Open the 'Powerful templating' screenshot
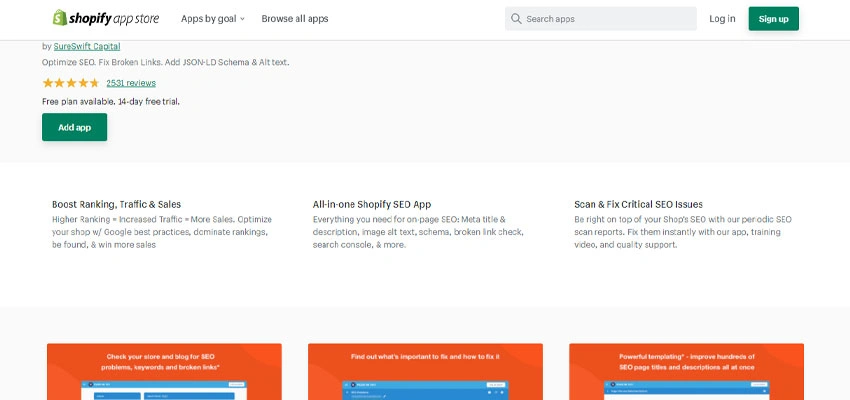 point(686,371)
